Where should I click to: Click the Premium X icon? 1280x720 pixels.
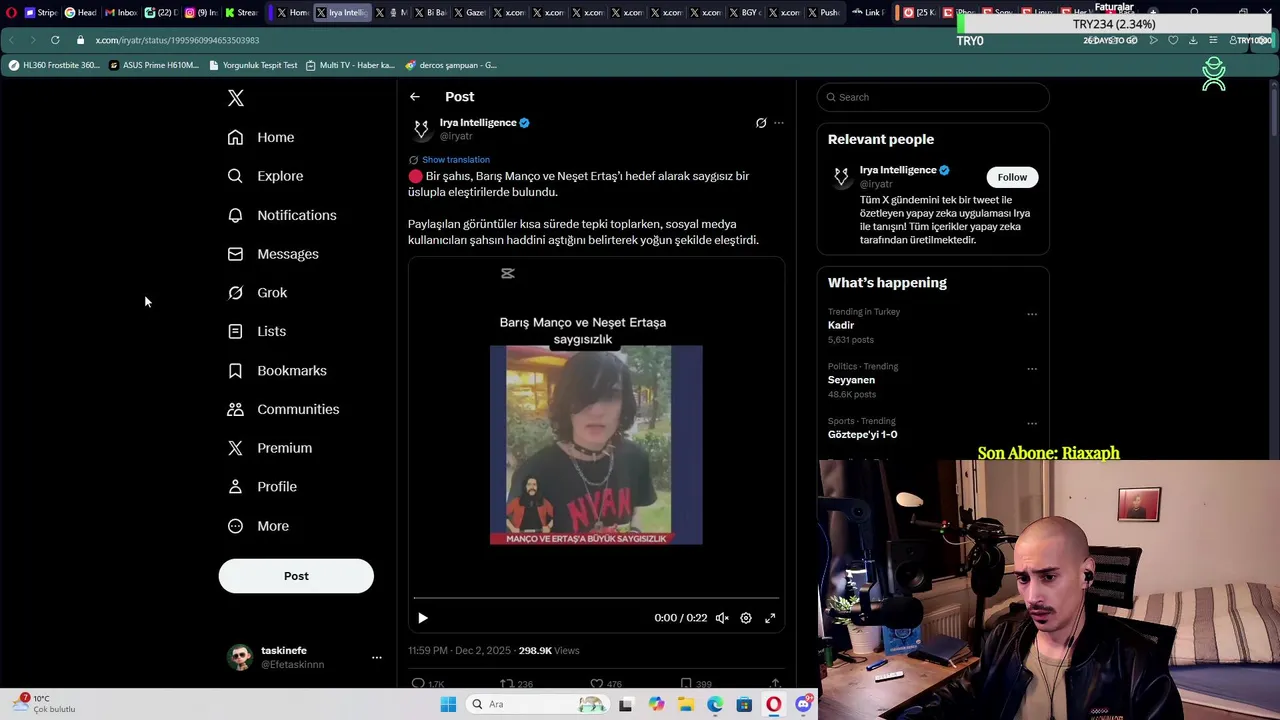coord(235,448)
